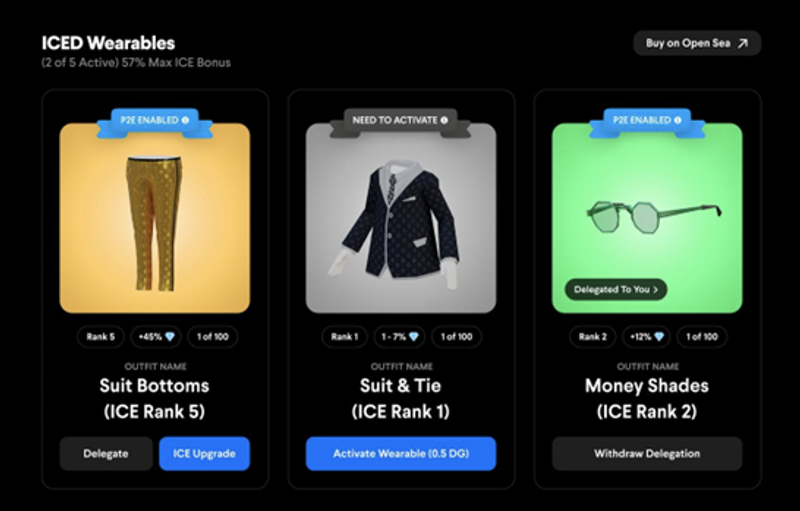Click the 1 of 100 pill under Money Shades
Screen dimensions: 800x511
[702, 337]
